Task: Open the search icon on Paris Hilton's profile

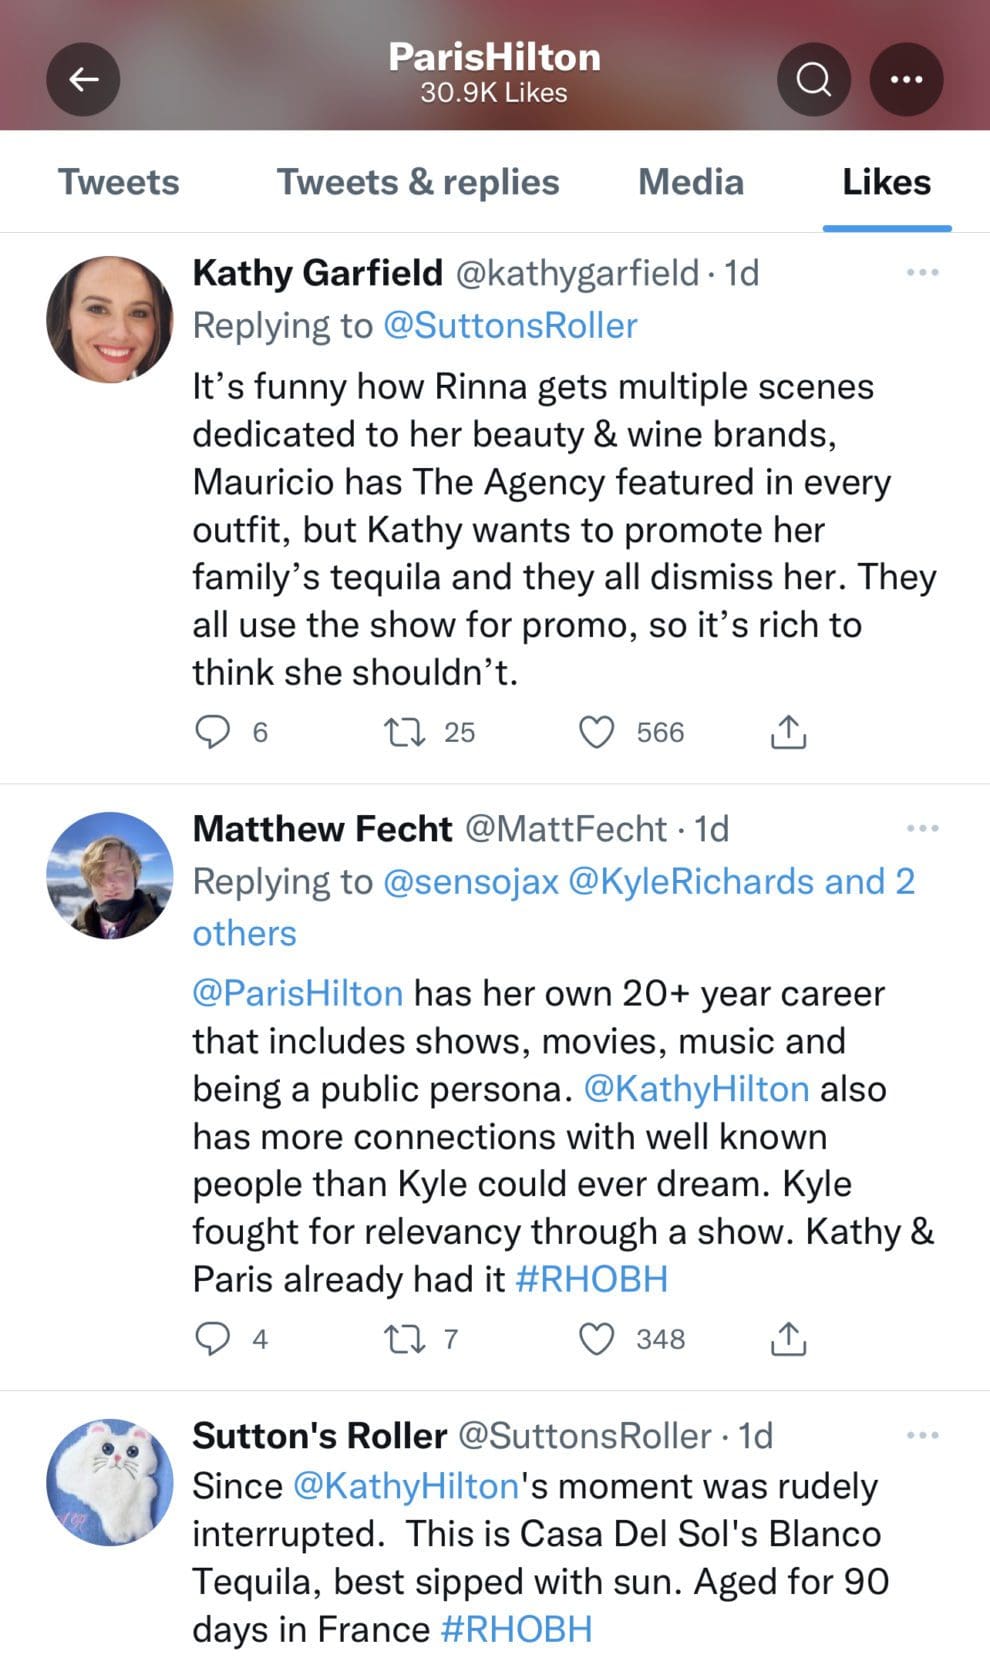Action: pyautogui.click(x=813, y=79)
